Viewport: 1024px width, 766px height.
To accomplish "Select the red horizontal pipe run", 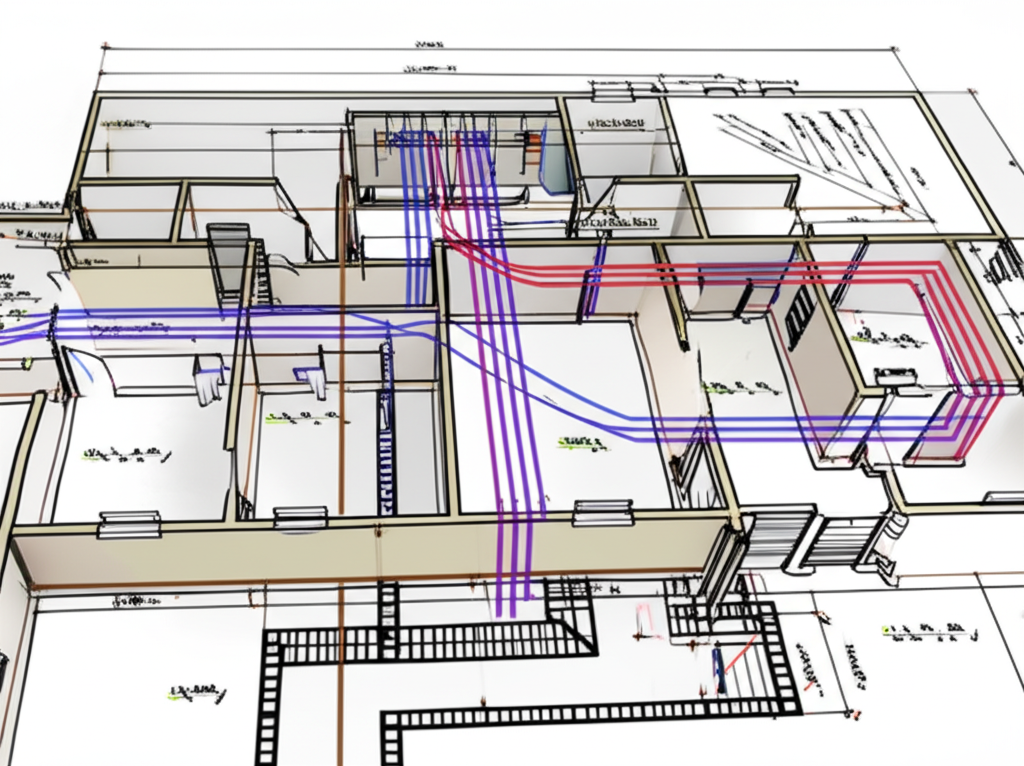I will coord(700,272).
